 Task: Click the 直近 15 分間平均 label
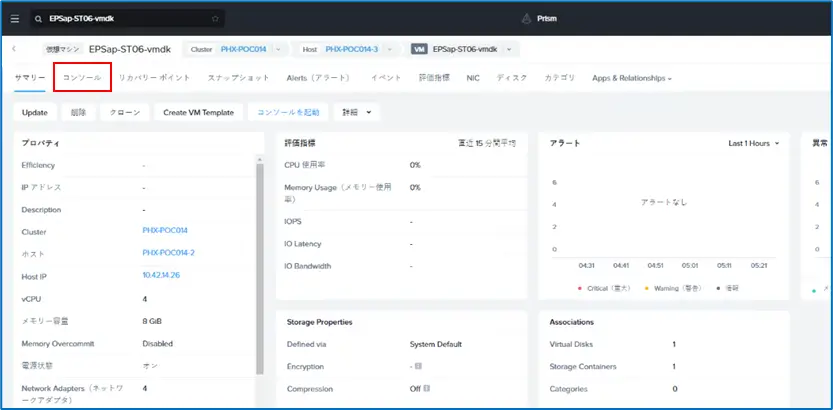click(487, 143)
